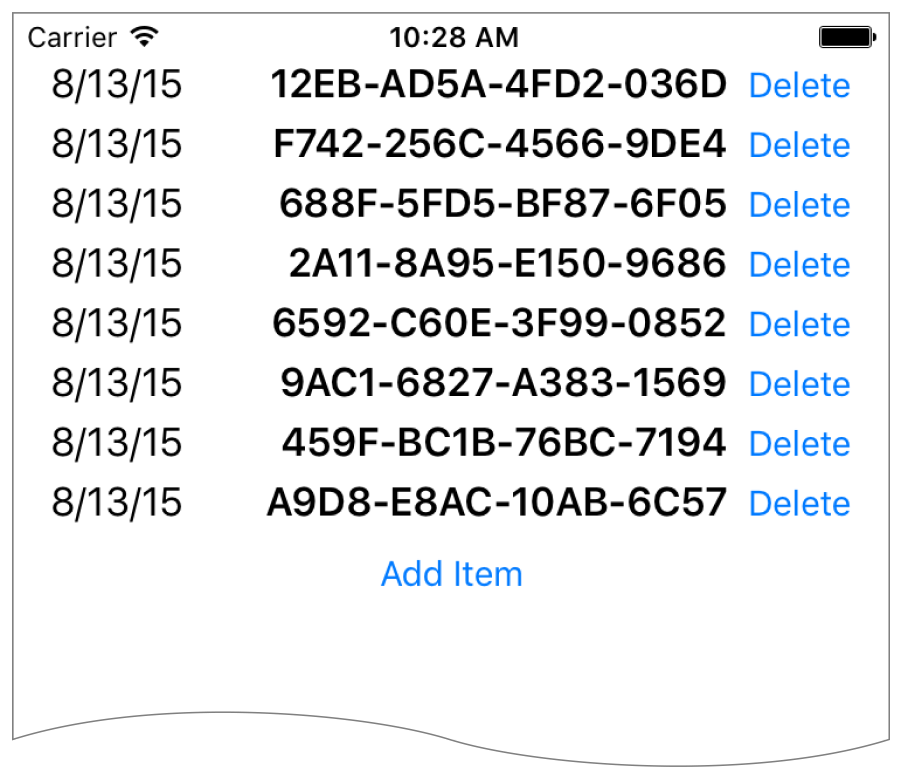
Task: Tap the Carrier label in status bar
Action: coord(71,38)
